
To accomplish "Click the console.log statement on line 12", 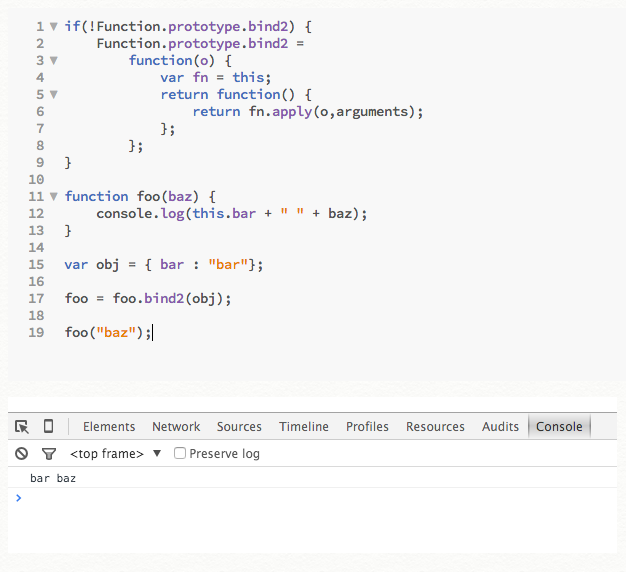I will 232,214.
